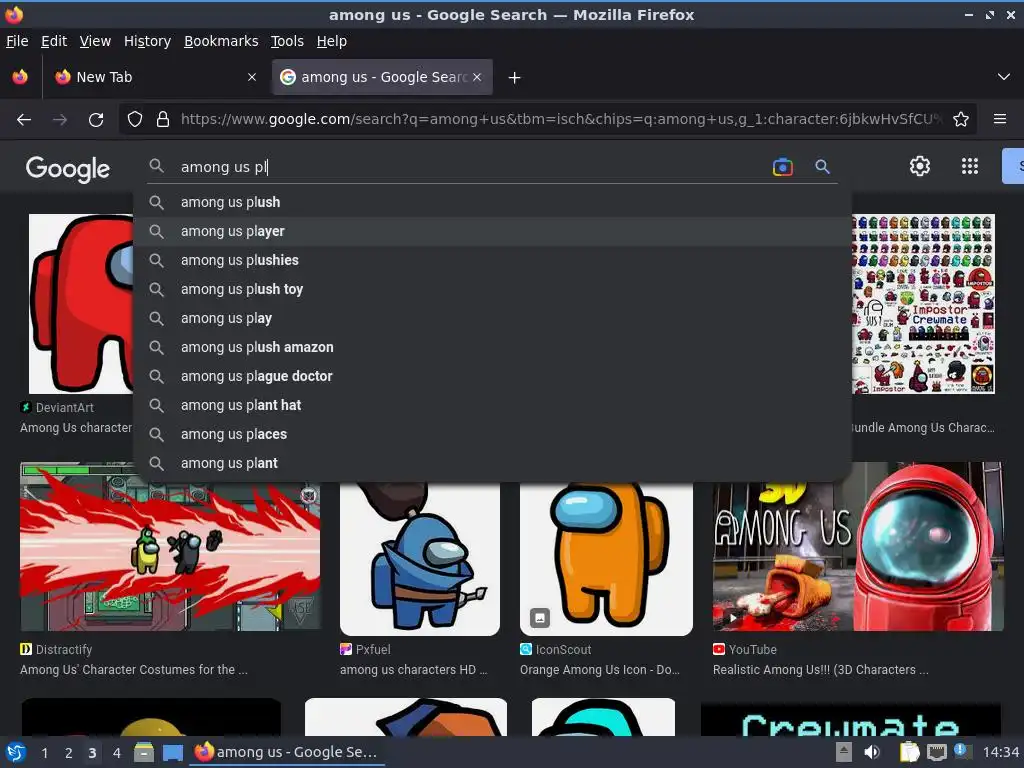The width and height of the screenshot is (1024, 768).
Task: Open the clipboard tray icon
Action: (x=909, y=752)
